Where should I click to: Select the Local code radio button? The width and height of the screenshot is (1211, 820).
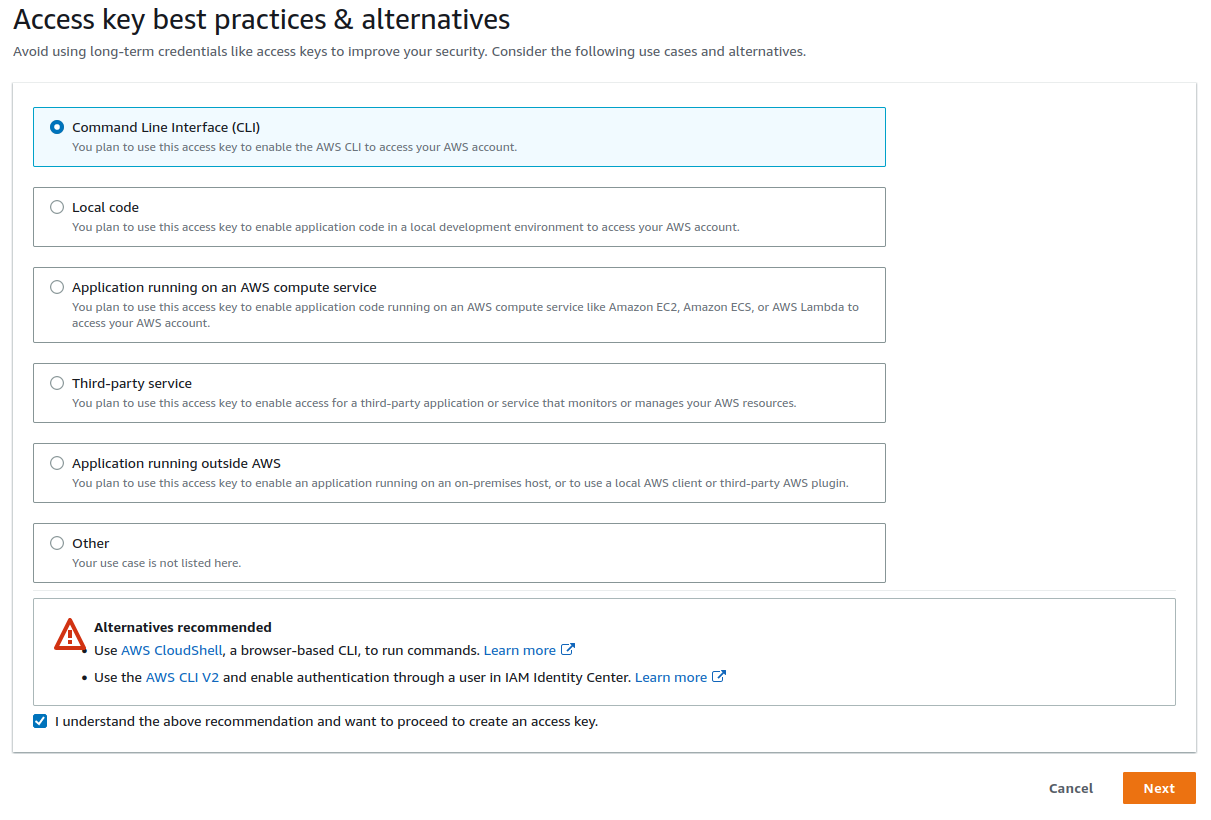coord(57,207)
